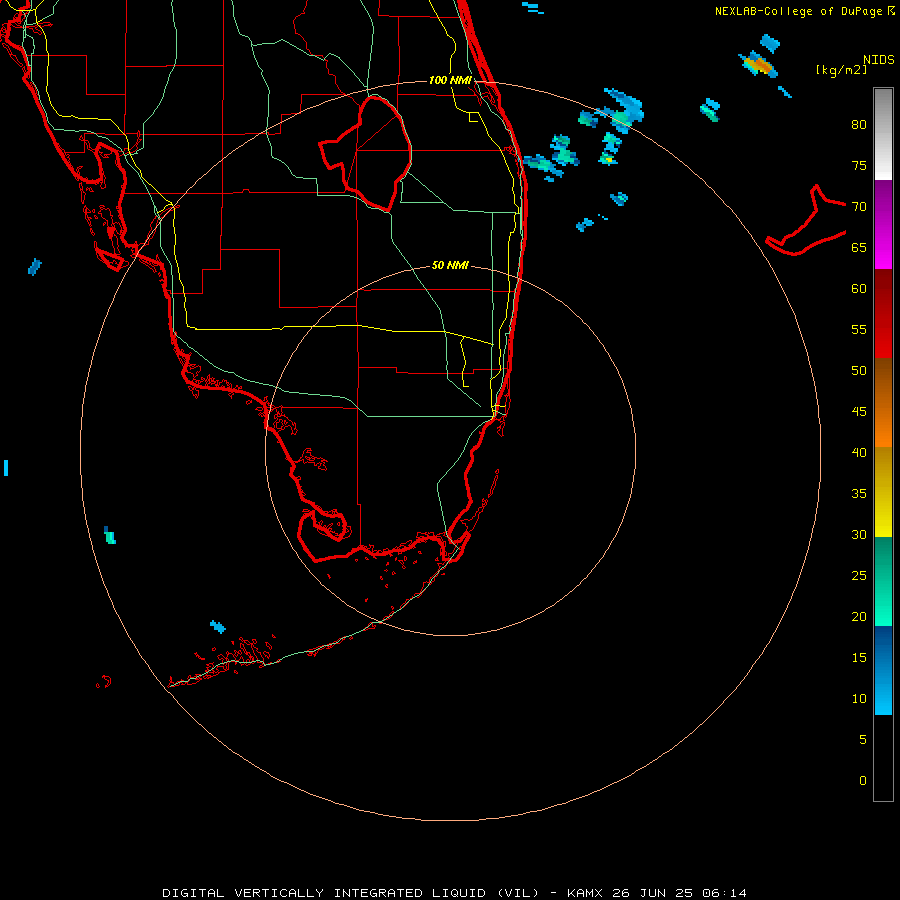Select the 5 value on the legend
Viewport: 900px width, 900px height.
[x=862, y=740]
